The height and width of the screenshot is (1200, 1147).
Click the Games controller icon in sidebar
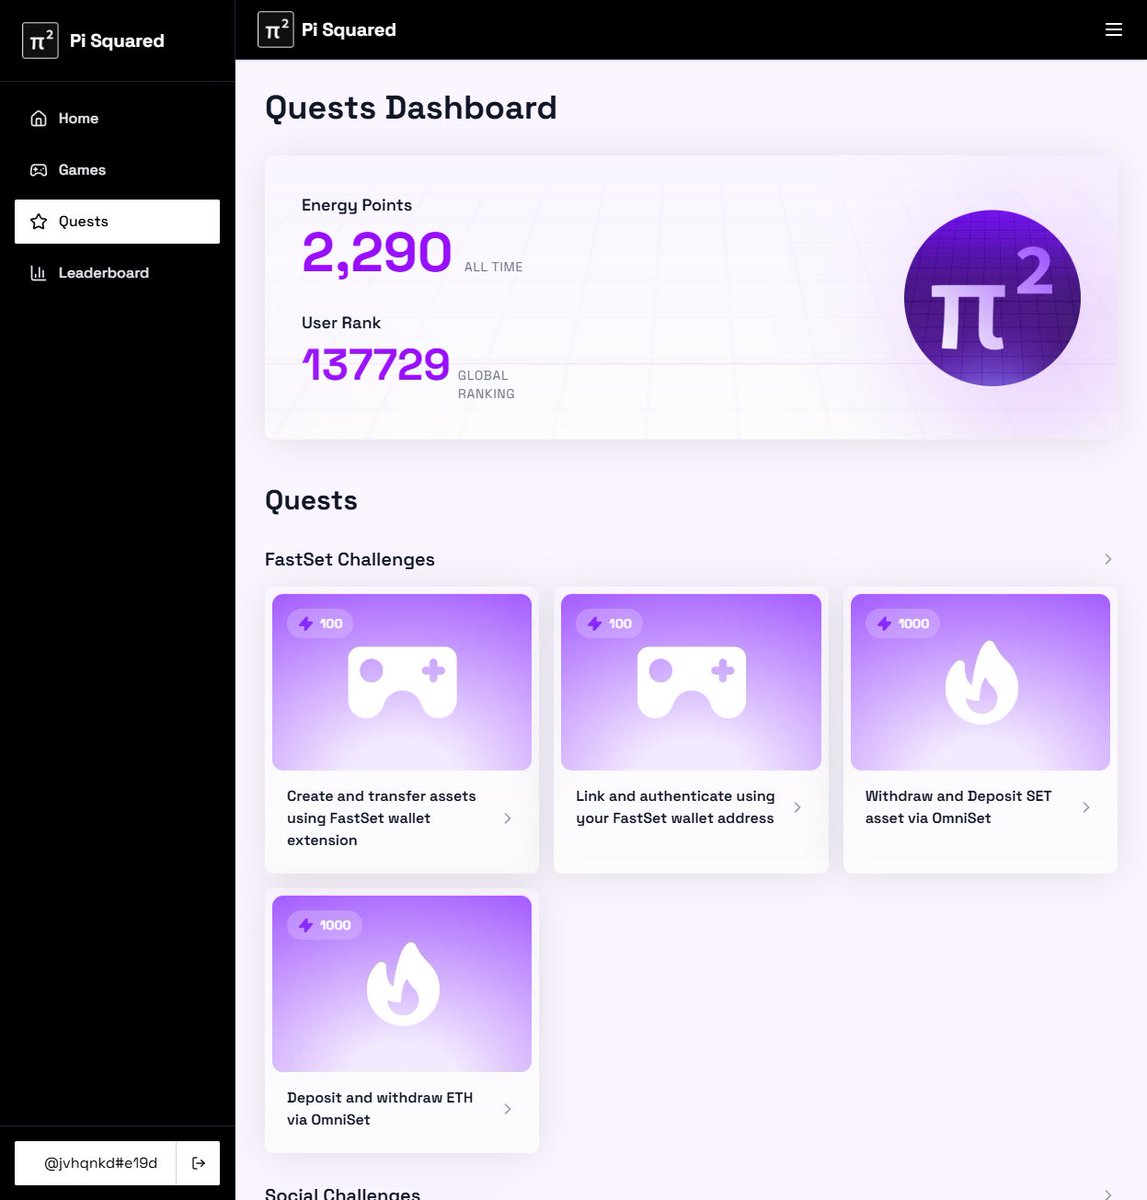coord(39,170)
